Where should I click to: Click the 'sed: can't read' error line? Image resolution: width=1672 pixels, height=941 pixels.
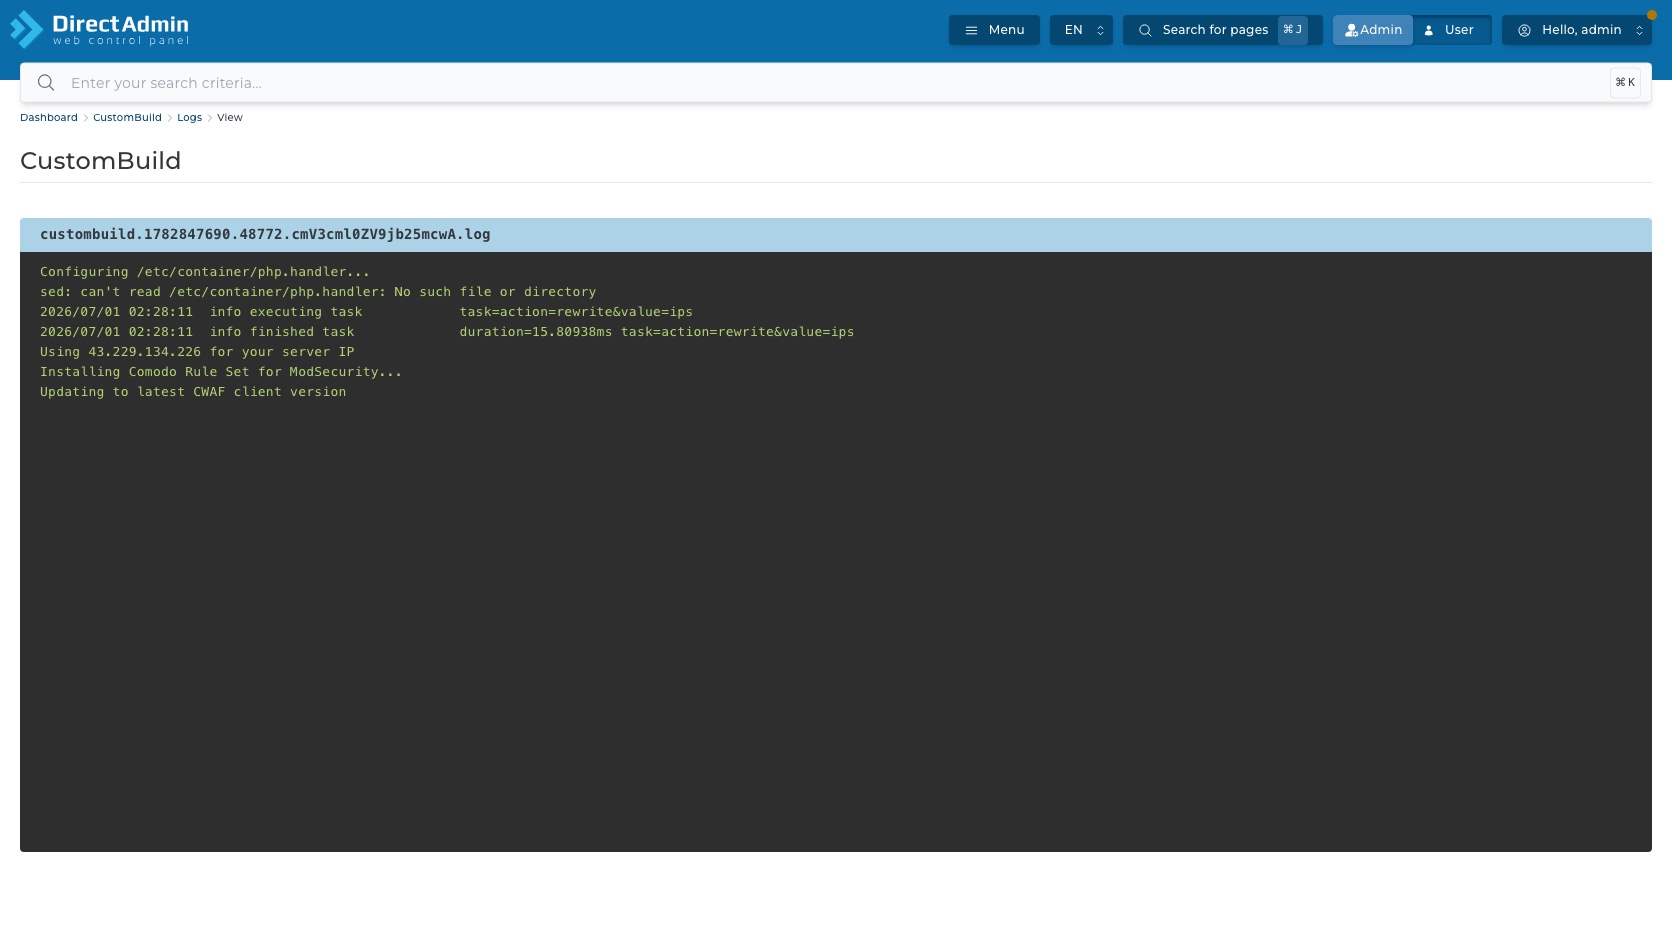tap(318, 292)
